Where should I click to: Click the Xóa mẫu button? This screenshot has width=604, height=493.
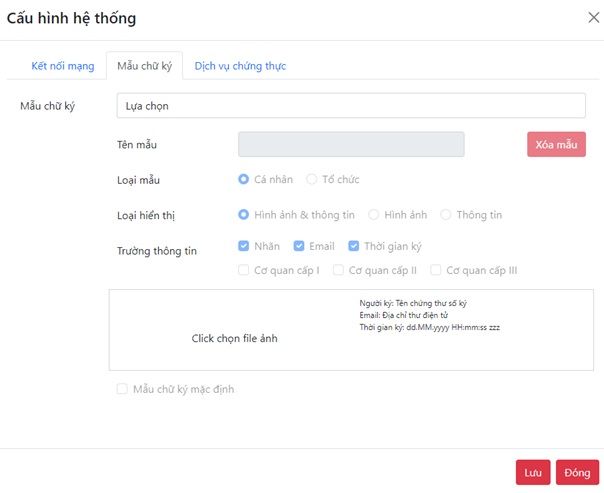(556, 144)
